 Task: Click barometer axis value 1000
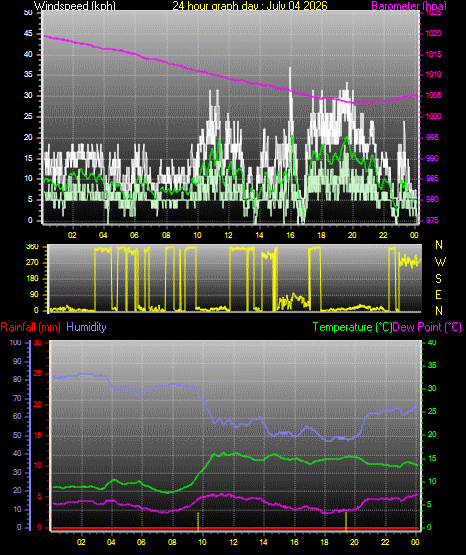click(x=433, y=116)
